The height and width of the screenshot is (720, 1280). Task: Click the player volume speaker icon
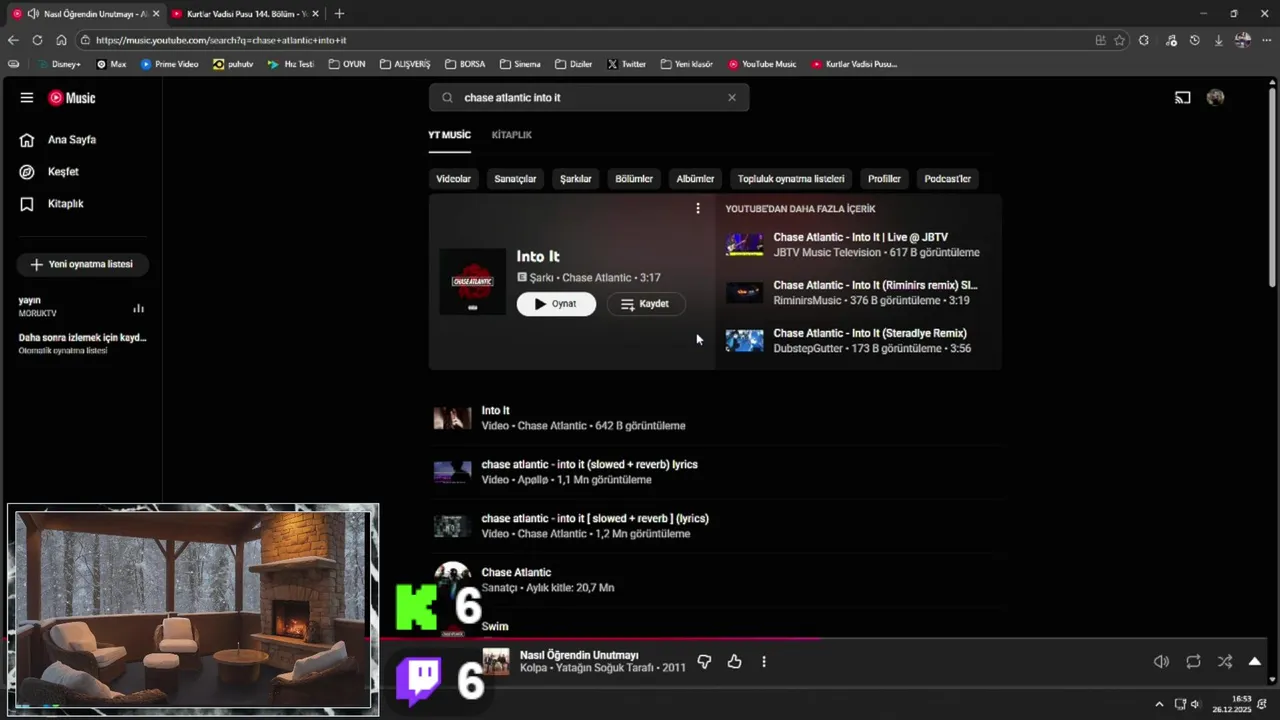coord(1161,662)
